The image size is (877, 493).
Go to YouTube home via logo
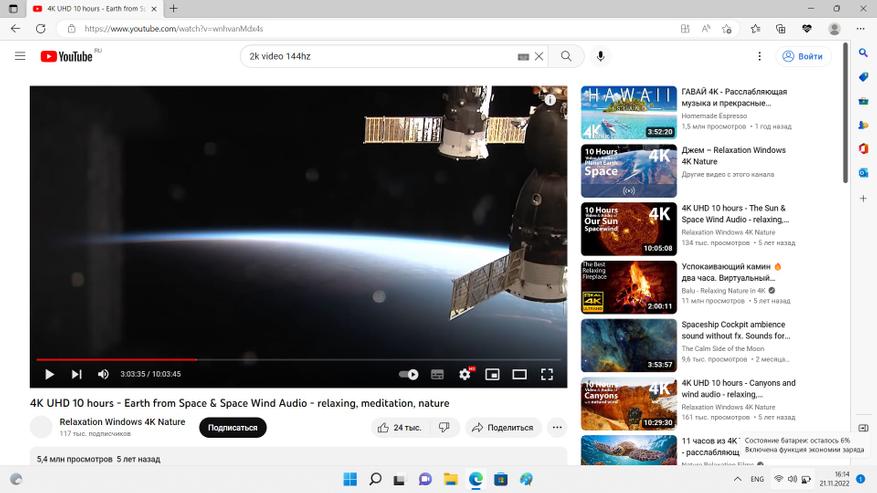(x=66, y=56)
